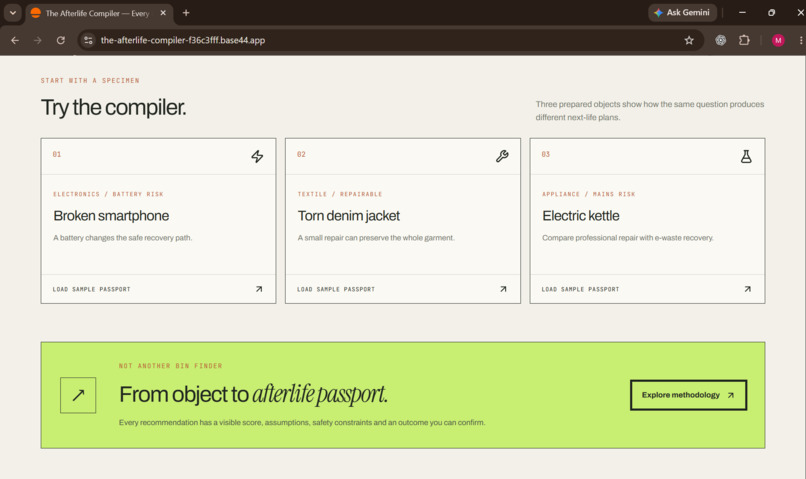Screen dimensions: 806x479
Task: Expand the tab search dropdown arrow
Action: pyautogui.click(x=13, y=13)
